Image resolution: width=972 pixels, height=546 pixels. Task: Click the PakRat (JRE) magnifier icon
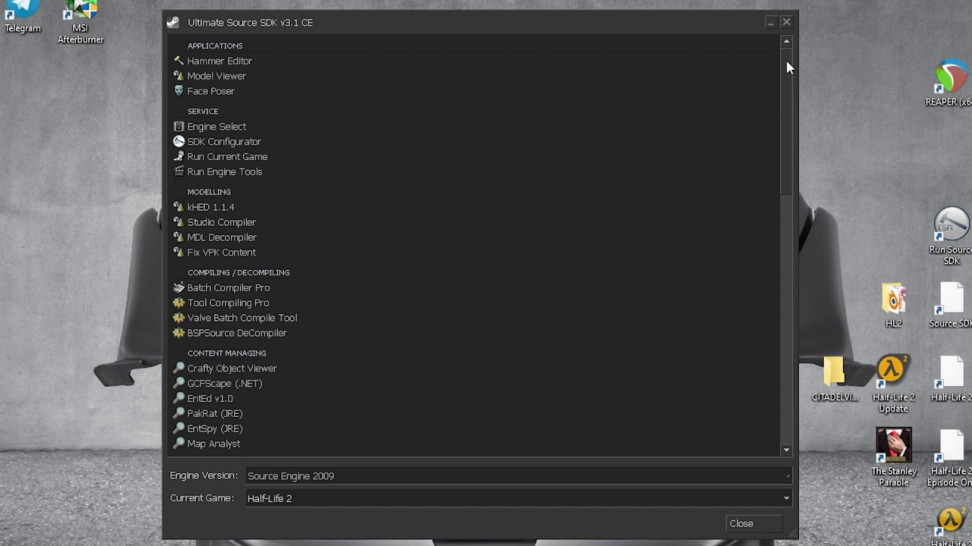(179, 413)
